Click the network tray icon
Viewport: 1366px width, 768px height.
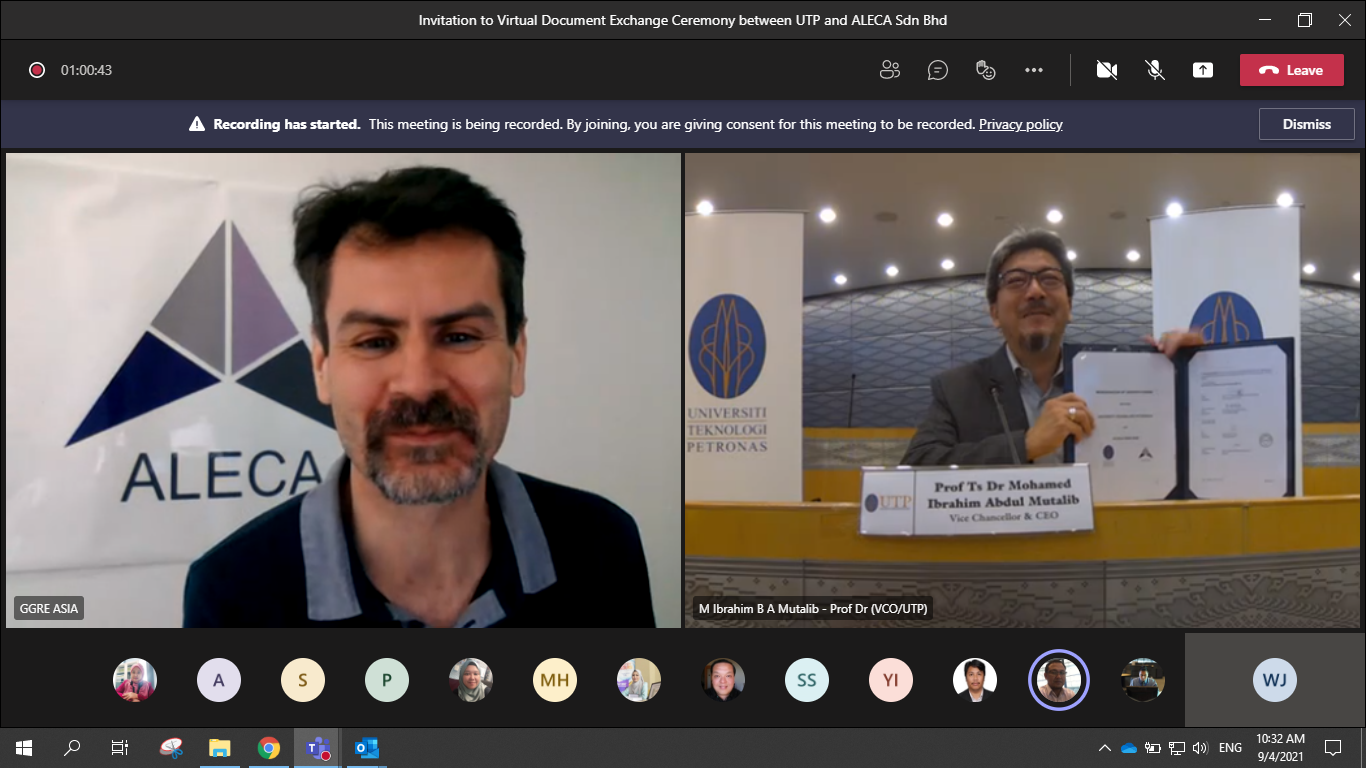1177,748
